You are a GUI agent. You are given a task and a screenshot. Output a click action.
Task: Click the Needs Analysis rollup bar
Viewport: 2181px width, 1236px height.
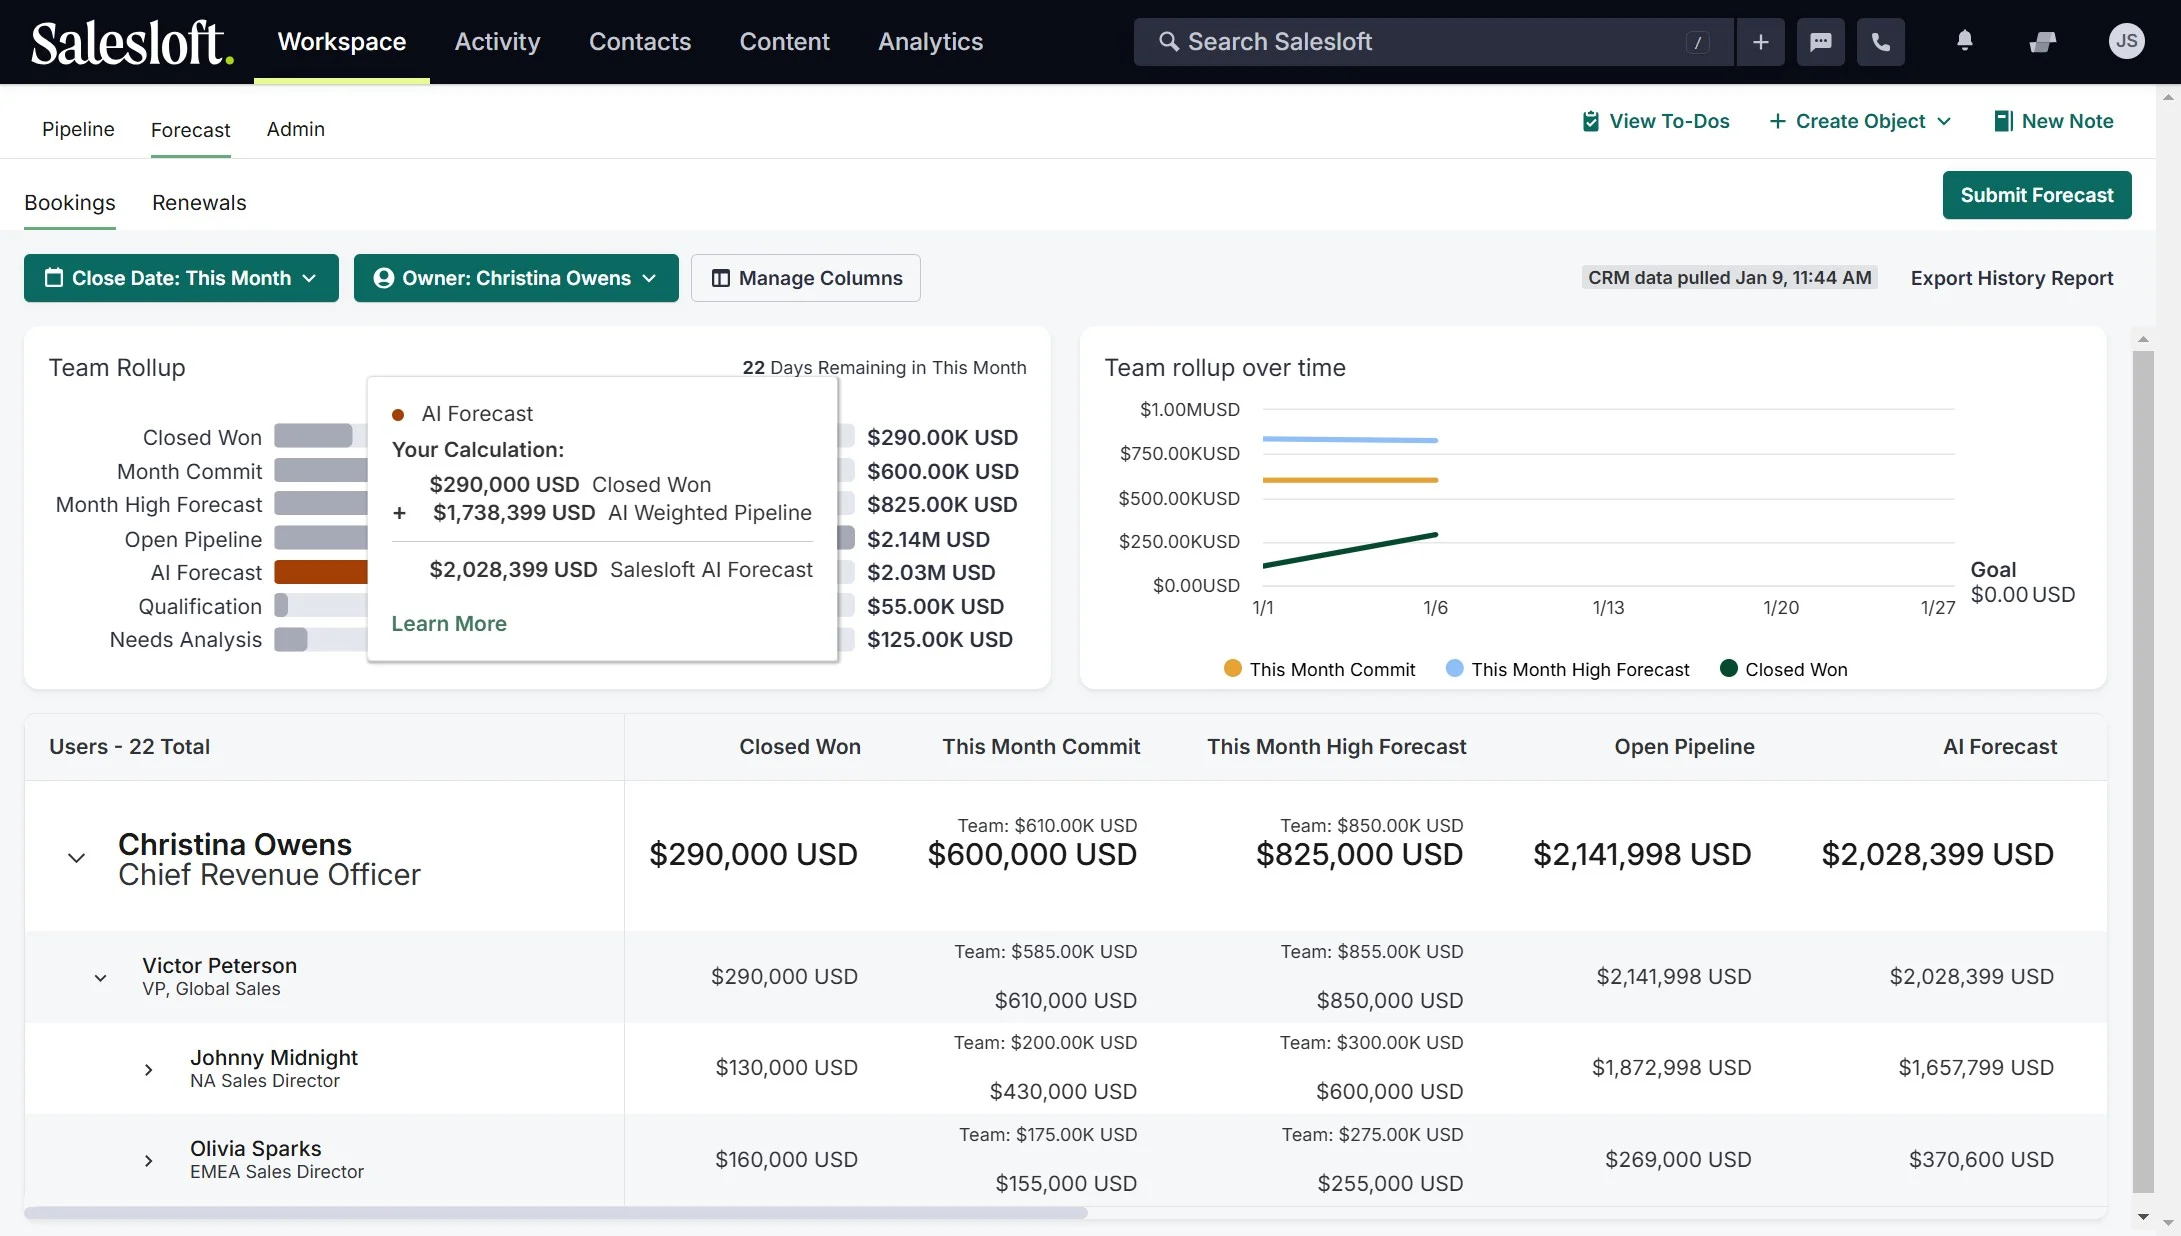[x=291, y=640]
